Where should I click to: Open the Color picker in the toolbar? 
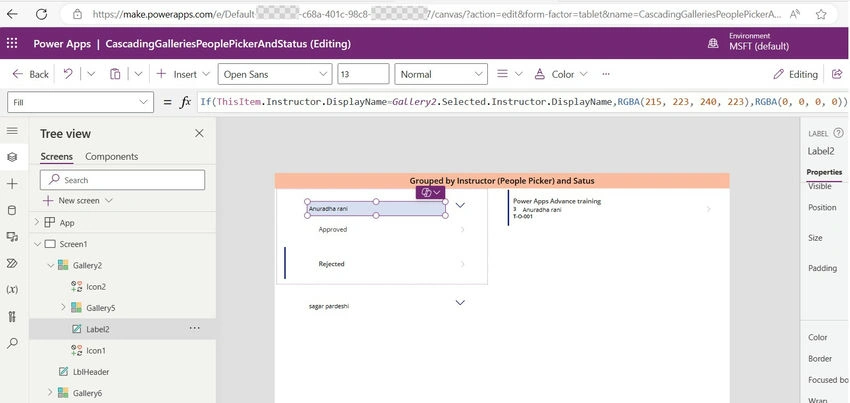point(561,74)
